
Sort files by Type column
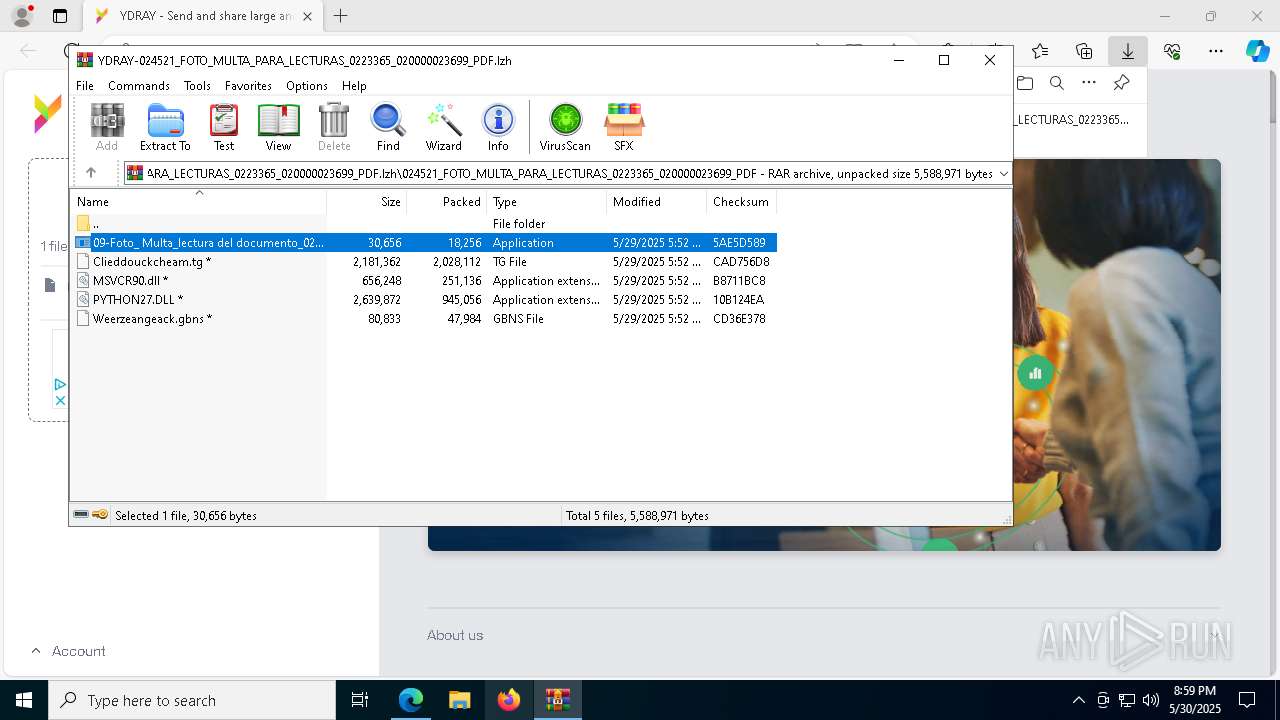[547, 202]
